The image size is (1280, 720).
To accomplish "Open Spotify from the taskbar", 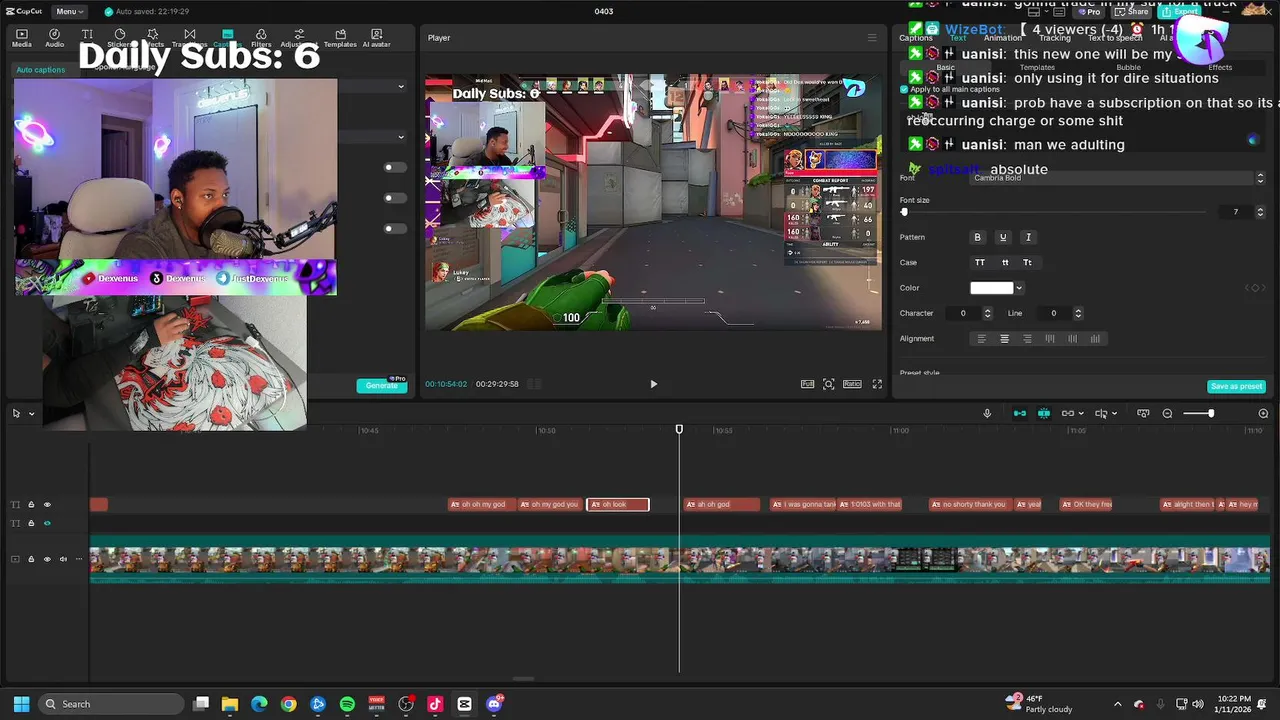I will click(347, 704).
